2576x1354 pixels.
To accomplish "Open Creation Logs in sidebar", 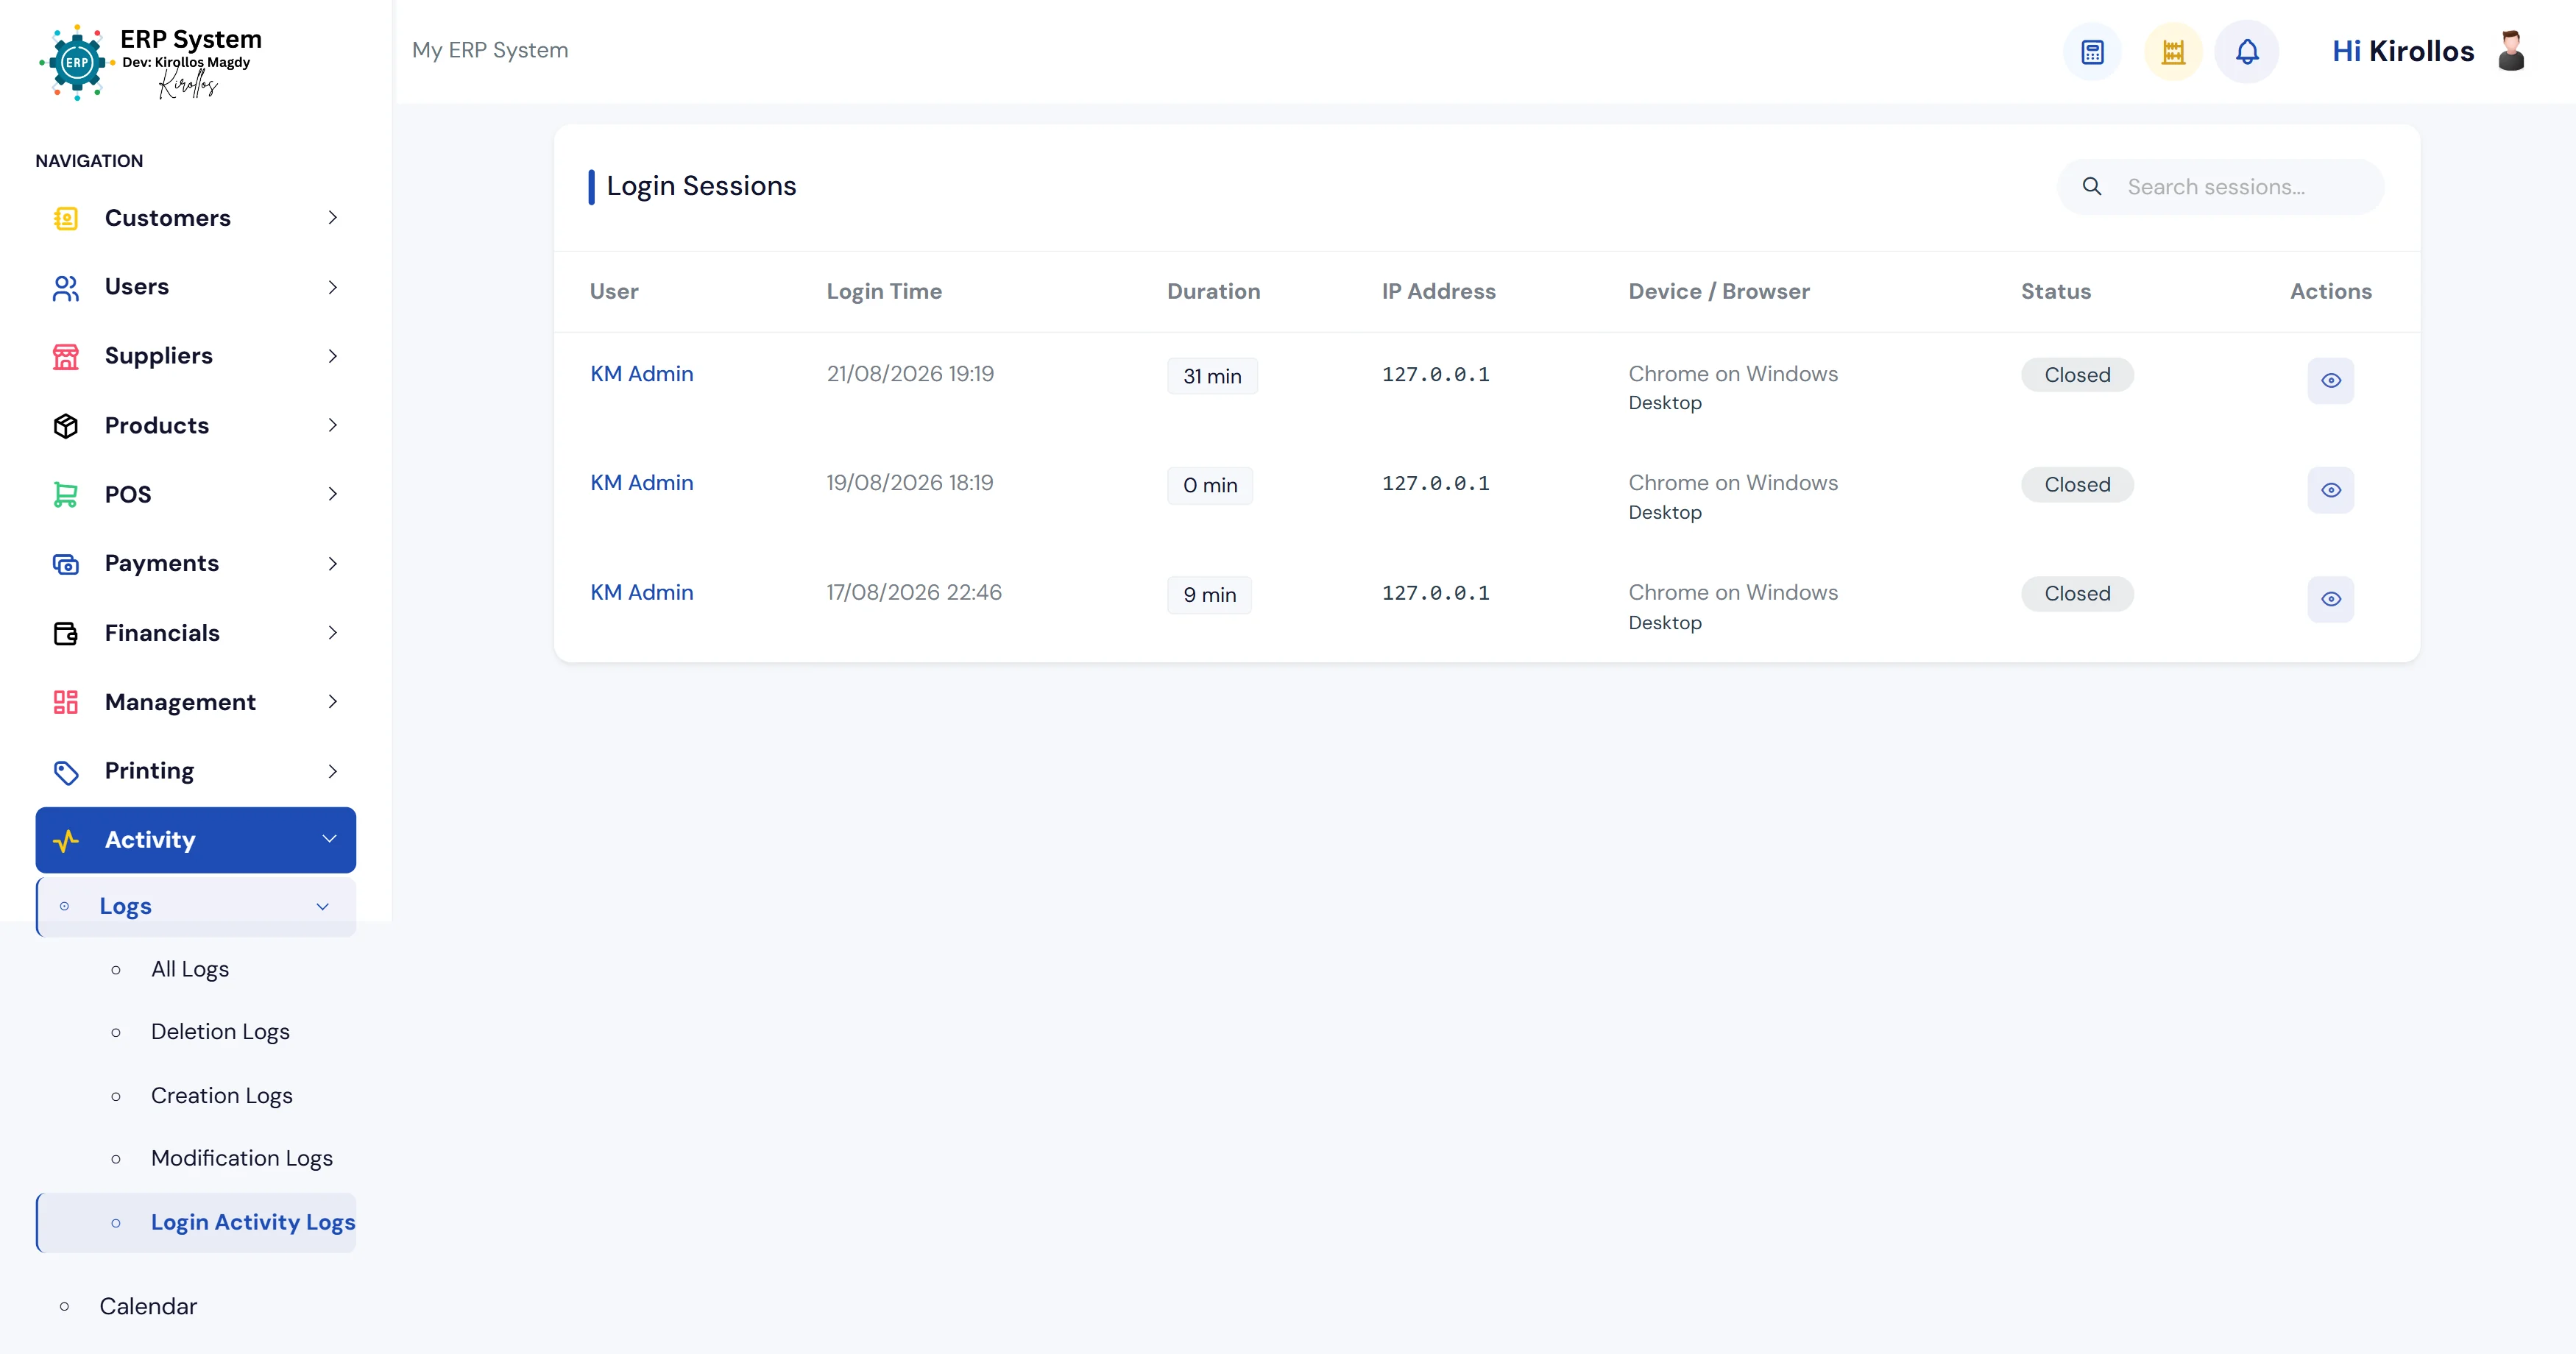I will pos(222,1096).
